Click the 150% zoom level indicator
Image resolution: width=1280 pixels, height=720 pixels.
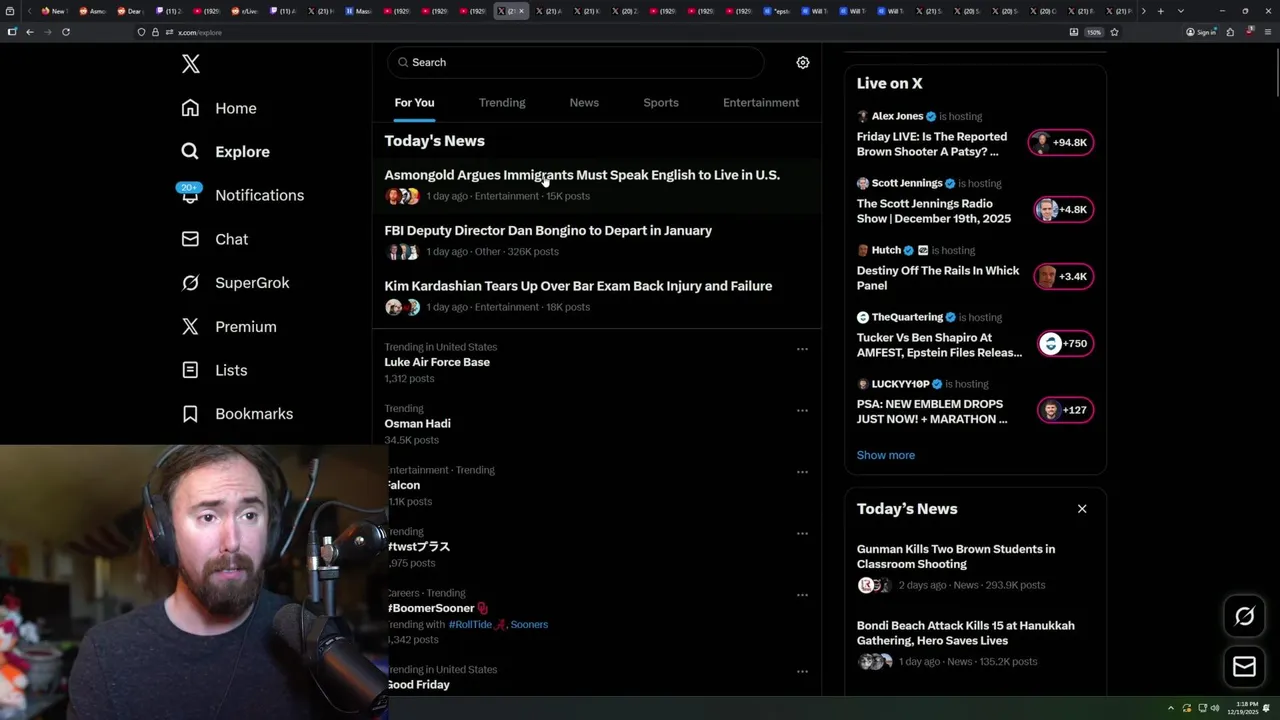(1094, 32)
